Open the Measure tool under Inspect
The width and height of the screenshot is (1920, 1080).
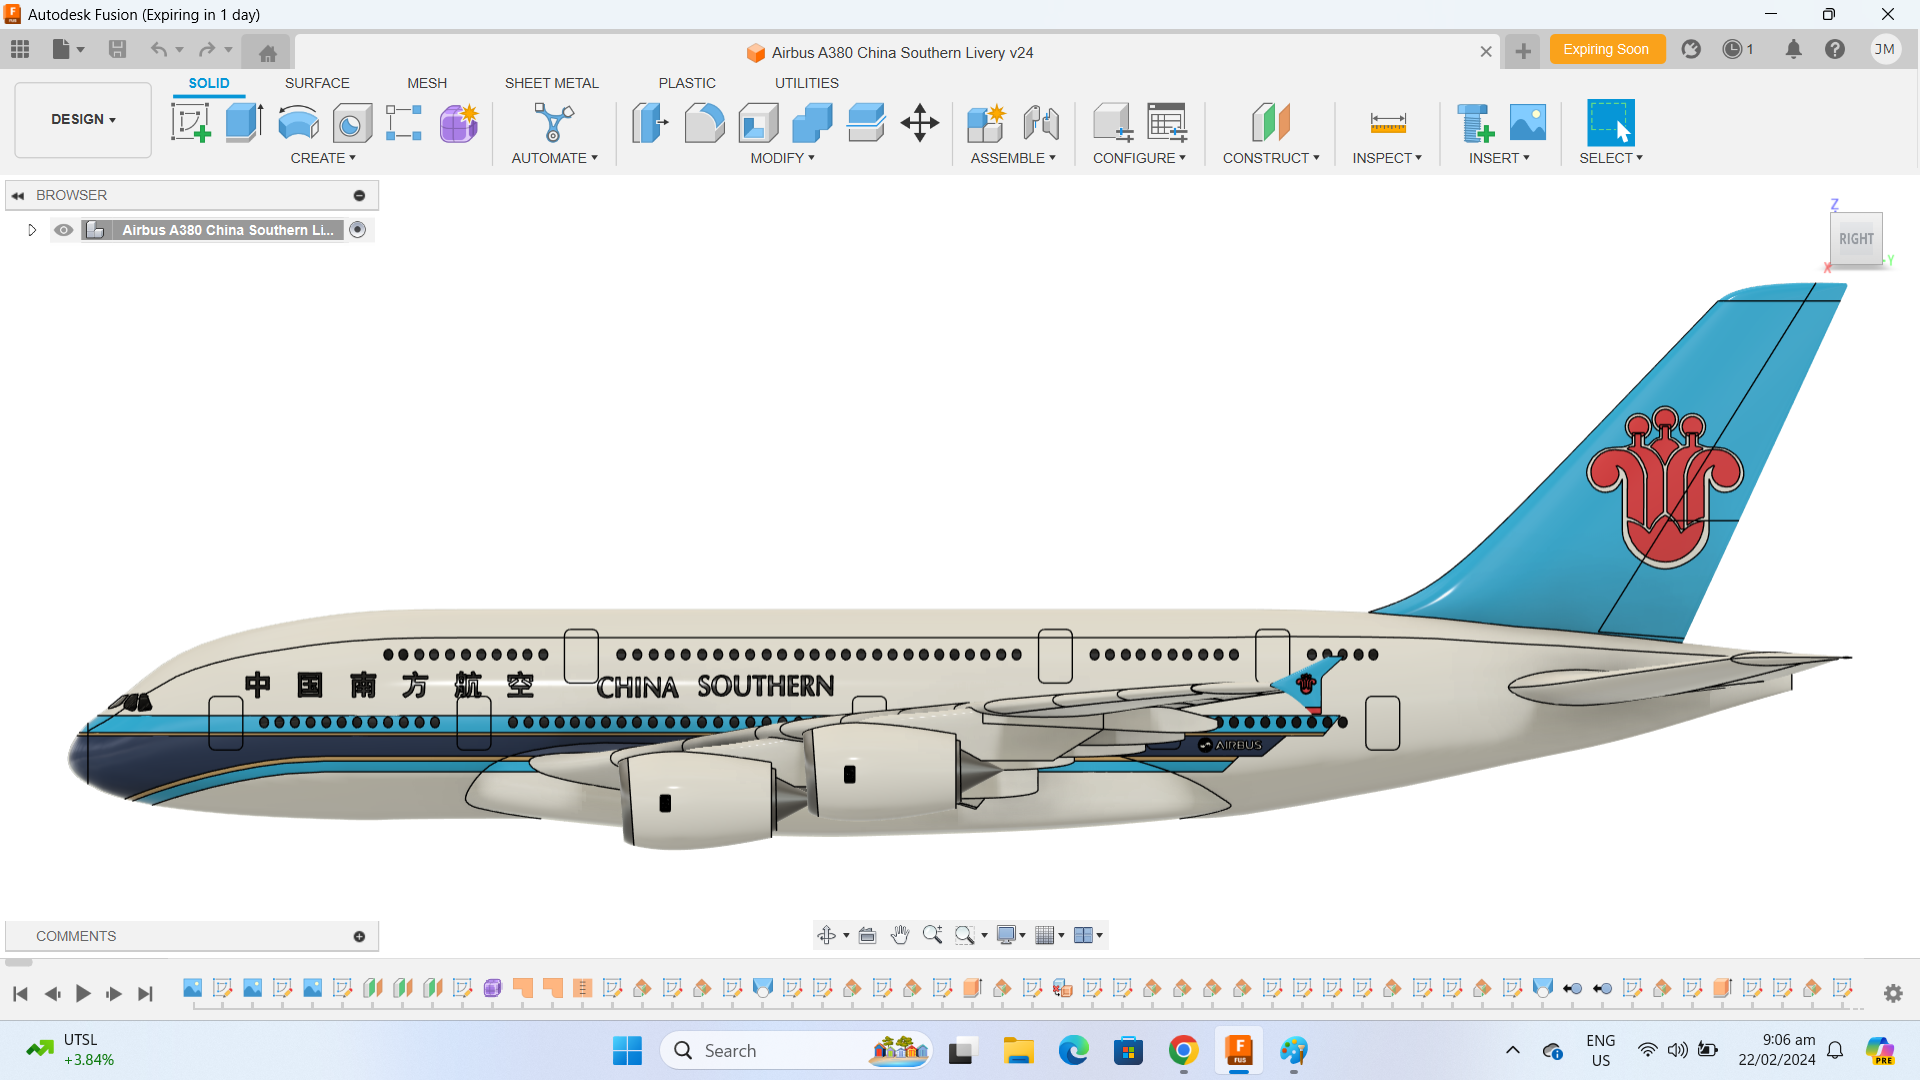pos(1388,122)
